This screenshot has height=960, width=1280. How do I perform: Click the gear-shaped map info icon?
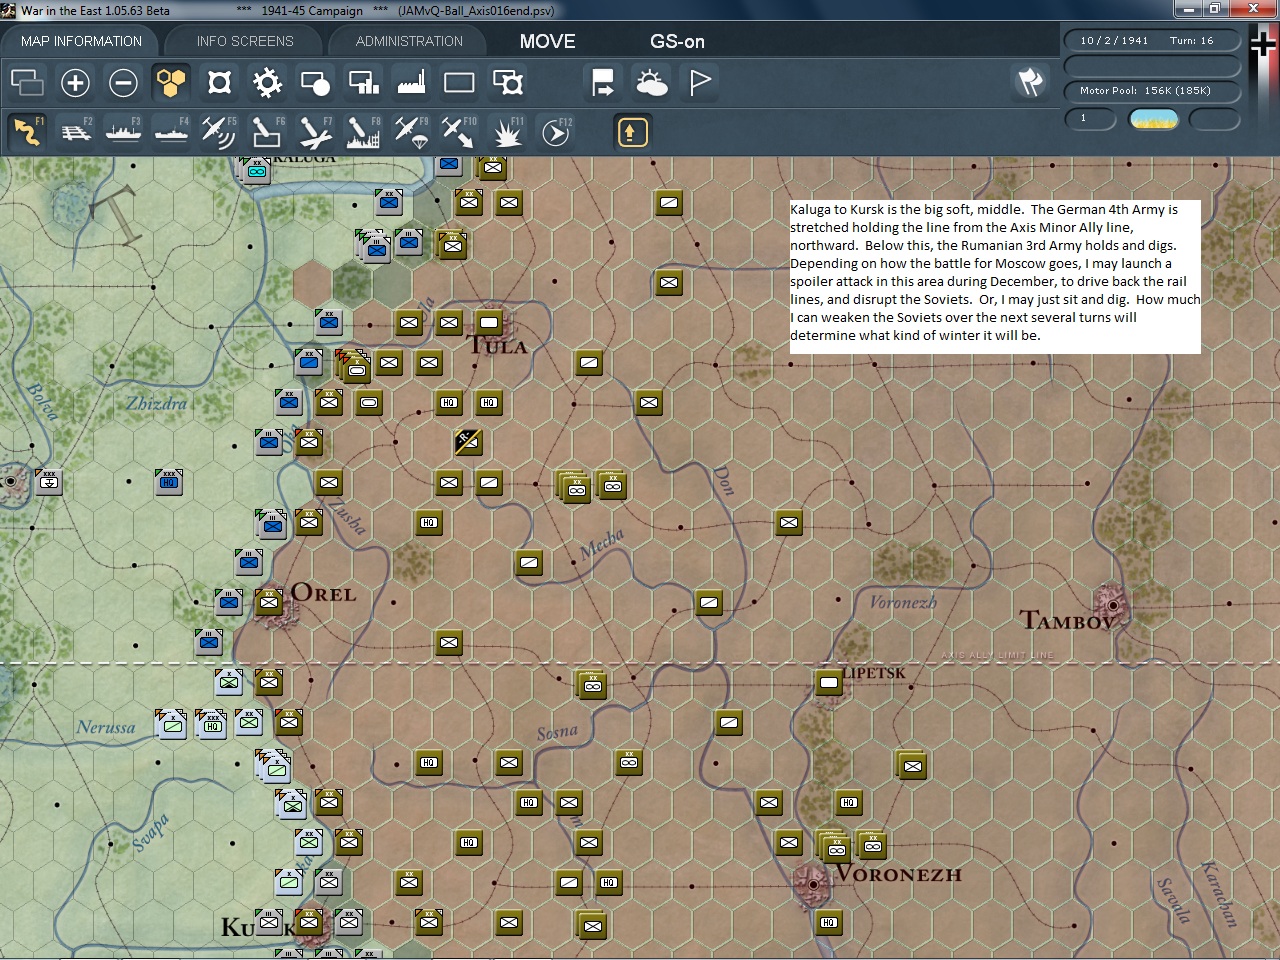[x=267, y=82]
